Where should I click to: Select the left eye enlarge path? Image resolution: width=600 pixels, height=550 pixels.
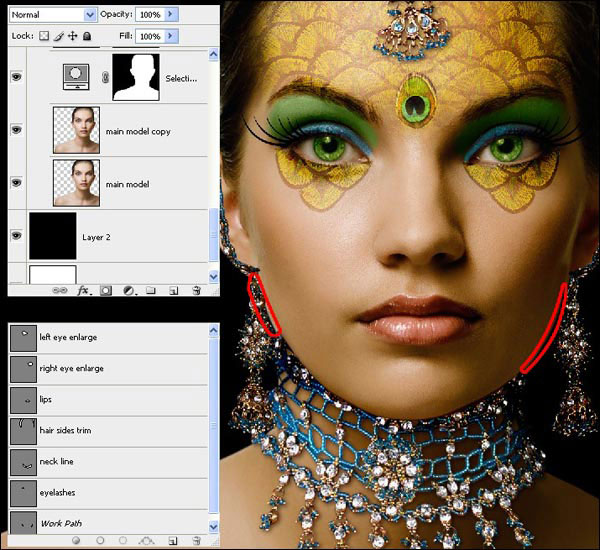click(108, 338)
